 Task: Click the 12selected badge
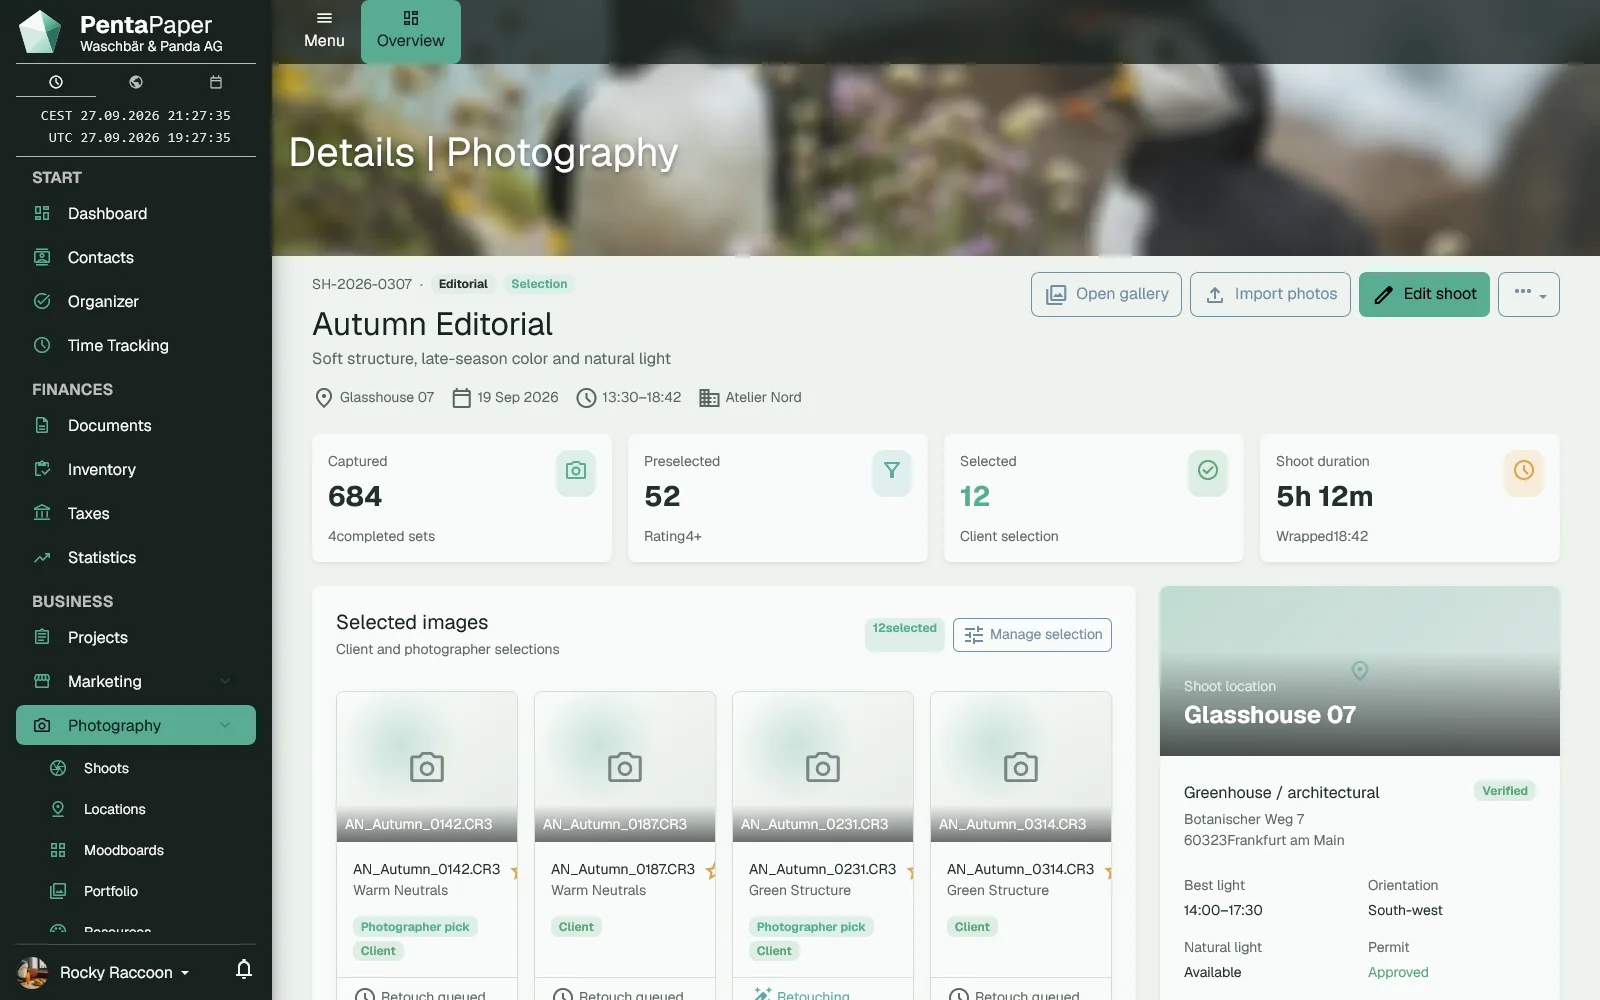904,634
